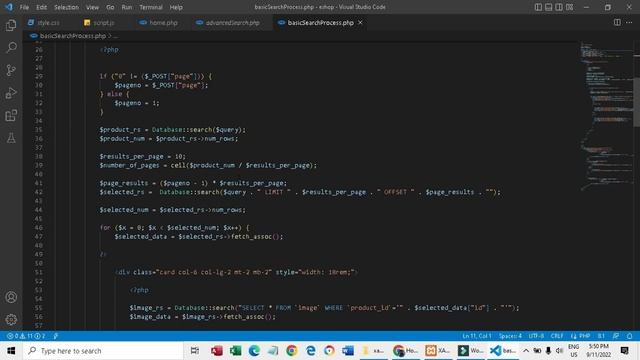Open the Go menu

(110, 7)
